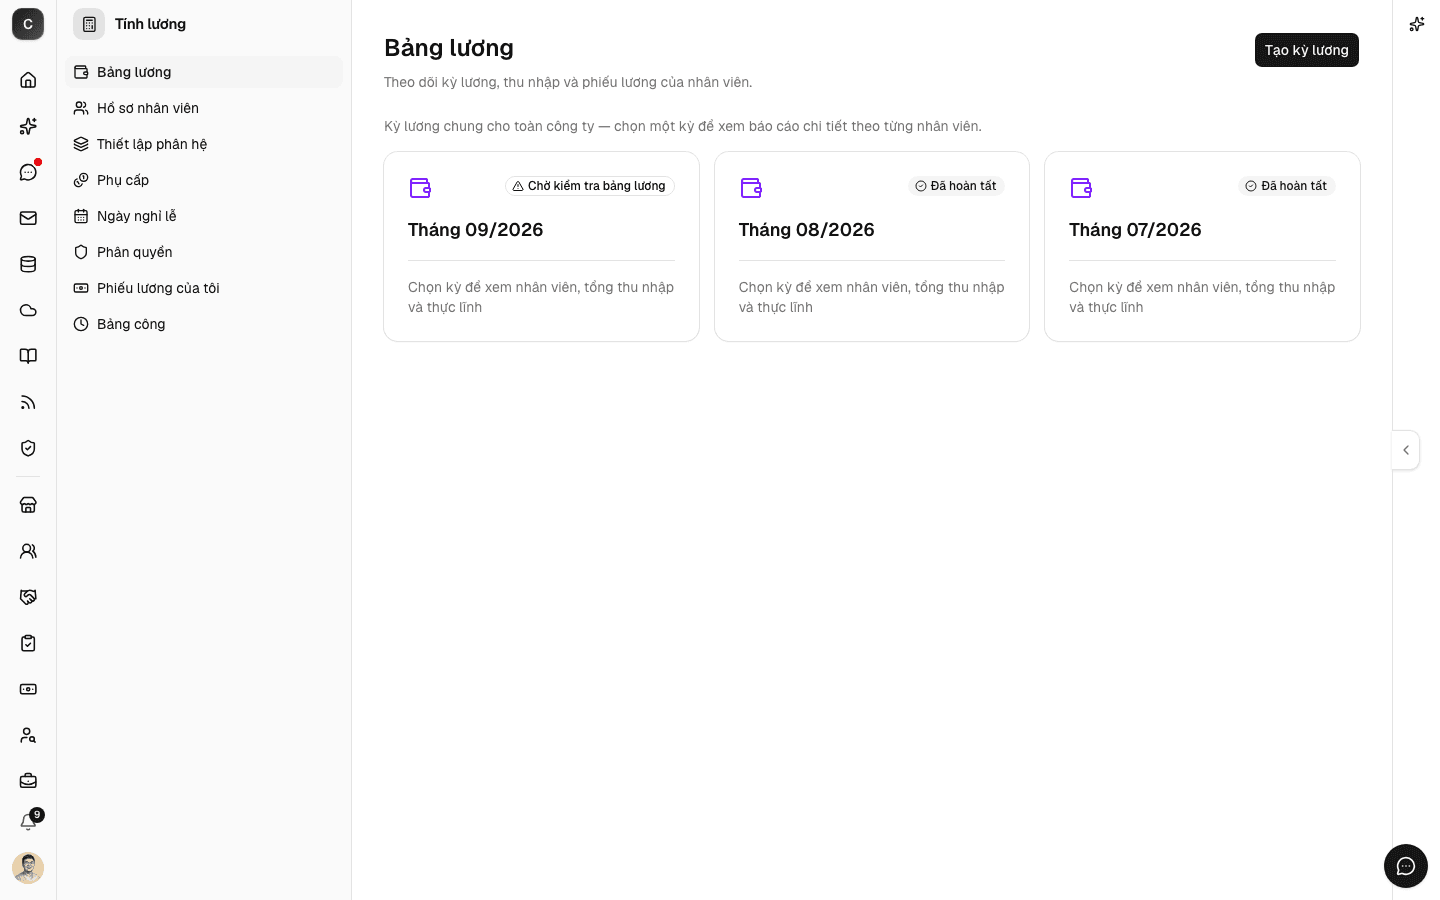Open the book icon in left rail
This screenshot has width=1440, height=900.
pyautogui.click(x=28, y=356)
